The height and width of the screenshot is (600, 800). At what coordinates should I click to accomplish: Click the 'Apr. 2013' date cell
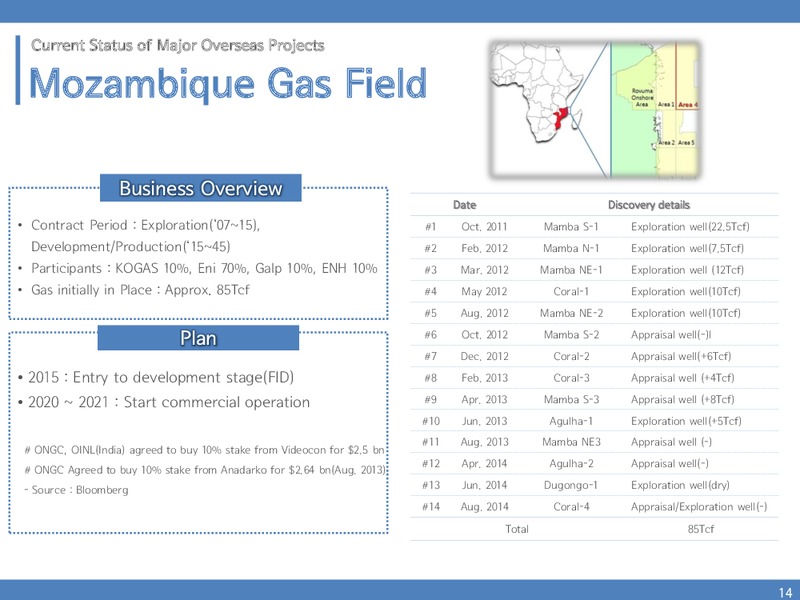(484, 399)
